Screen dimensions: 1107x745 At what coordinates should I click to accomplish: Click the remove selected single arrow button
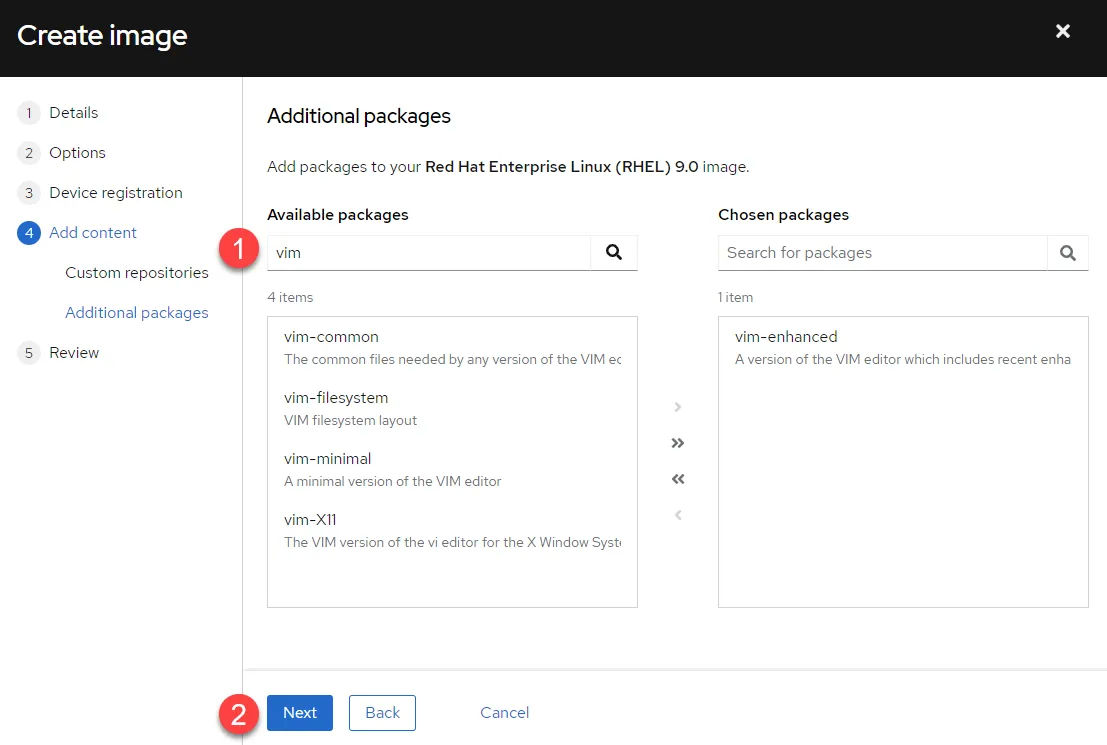click(678, 515)
